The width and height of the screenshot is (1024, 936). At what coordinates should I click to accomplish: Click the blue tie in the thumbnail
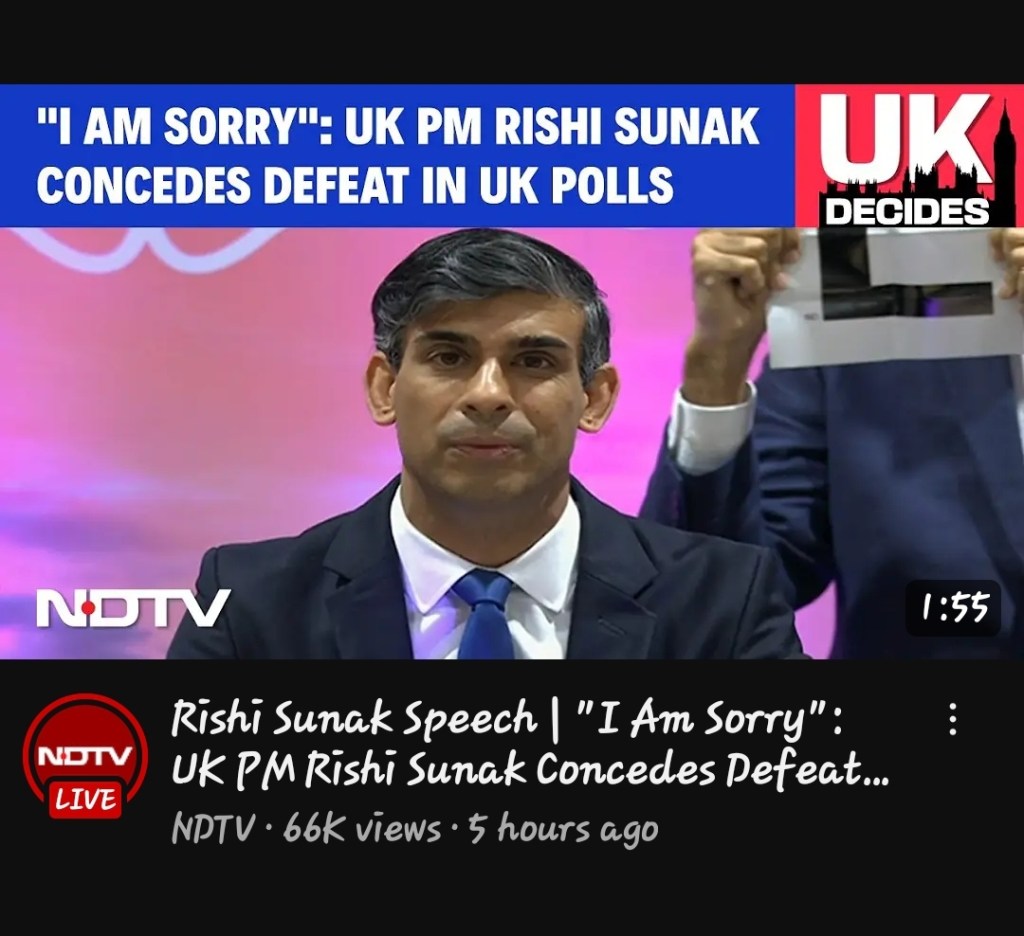[486, 614]
